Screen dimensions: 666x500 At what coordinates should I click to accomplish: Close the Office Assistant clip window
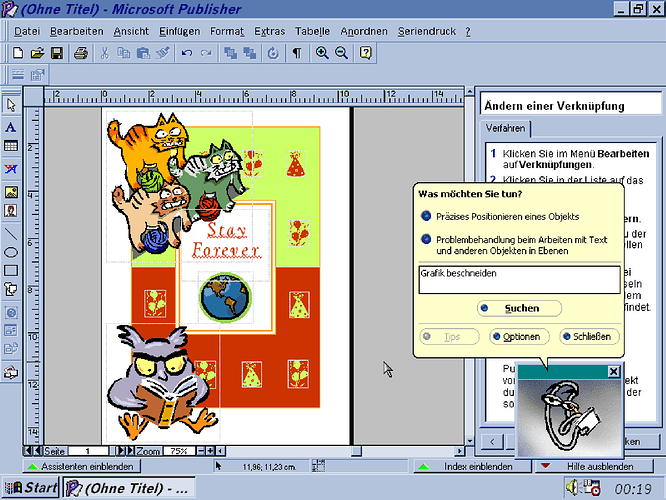[613, 372]
